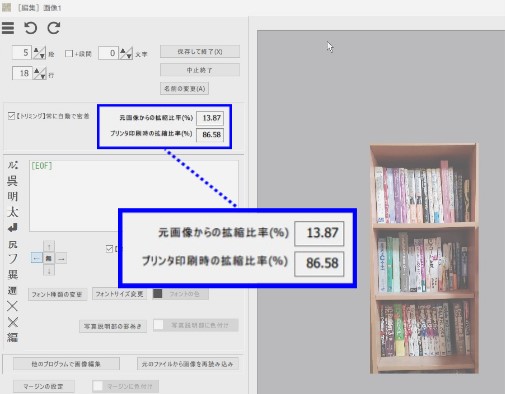Click the stepper beside the 18 行 field
The width and height of the screenshot is (505, 394).
point(39,73)
